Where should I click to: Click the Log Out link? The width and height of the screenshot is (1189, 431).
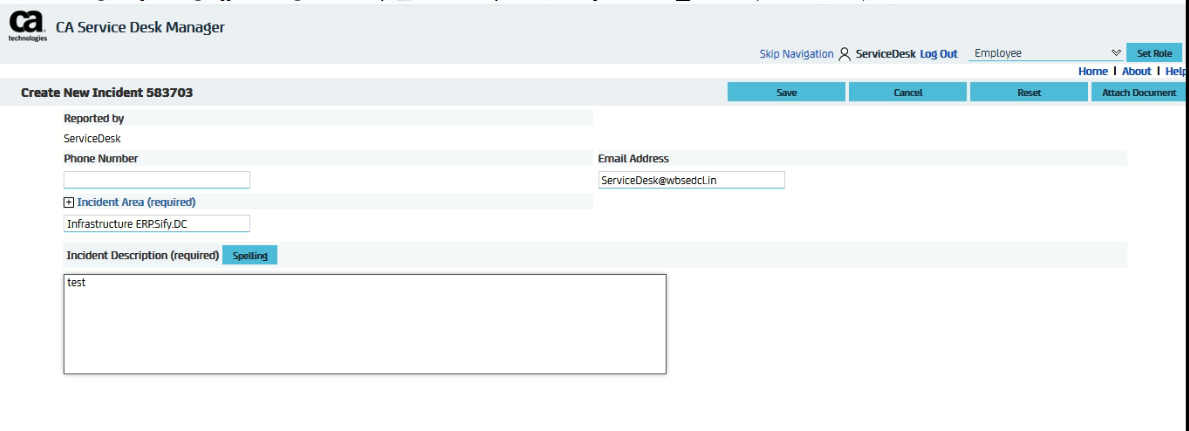[x=939, y=54]
